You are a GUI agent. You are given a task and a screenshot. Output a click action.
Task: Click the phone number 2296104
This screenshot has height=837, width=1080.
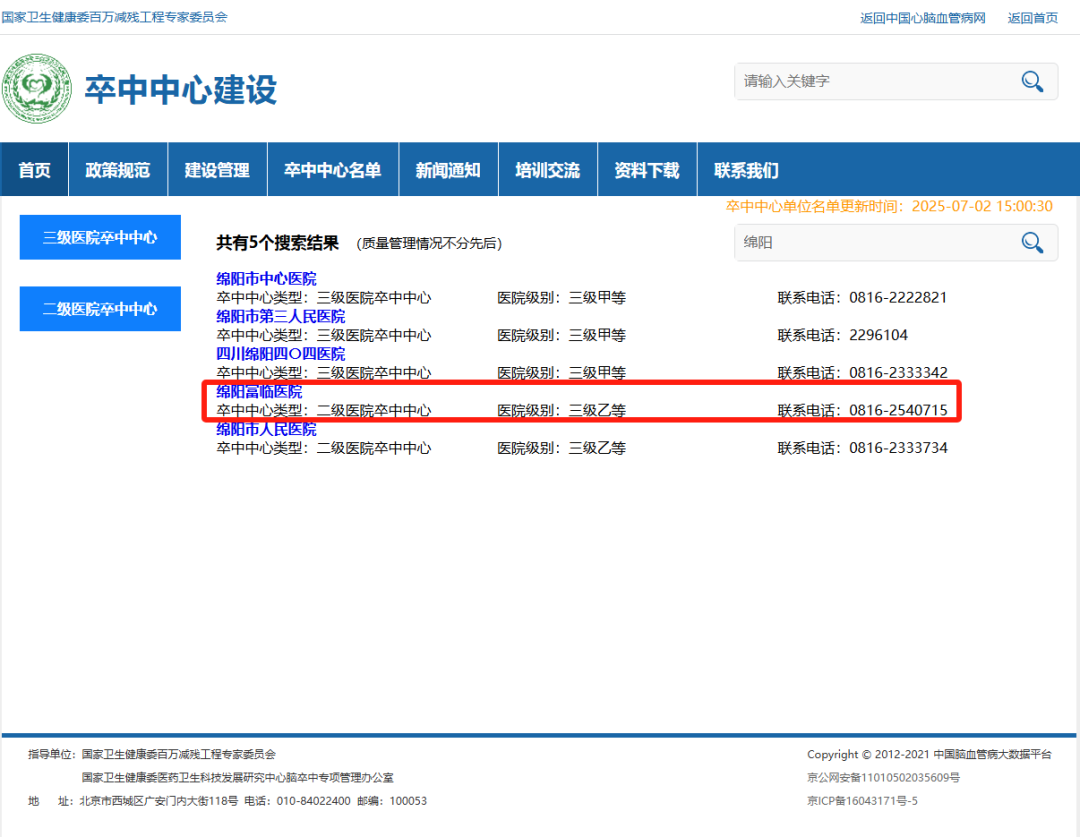tap(878, 335)
